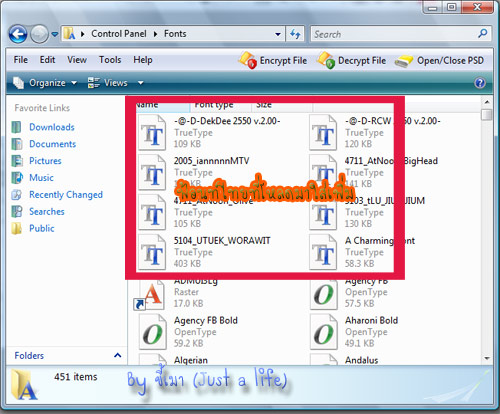Refresh the Fonts folder view
The width and height of the screenshot is (500, 414).
click(x=295, y=34)
